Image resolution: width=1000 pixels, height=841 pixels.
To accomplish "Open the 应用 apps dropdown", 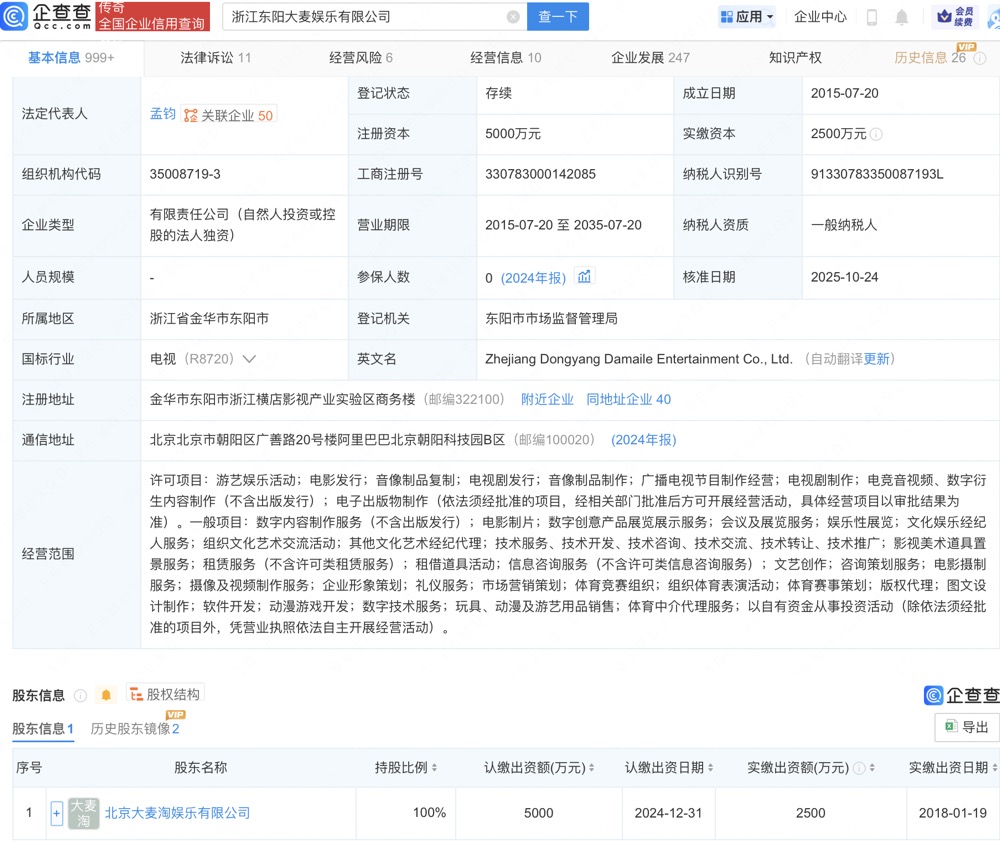I will (747, 17).
